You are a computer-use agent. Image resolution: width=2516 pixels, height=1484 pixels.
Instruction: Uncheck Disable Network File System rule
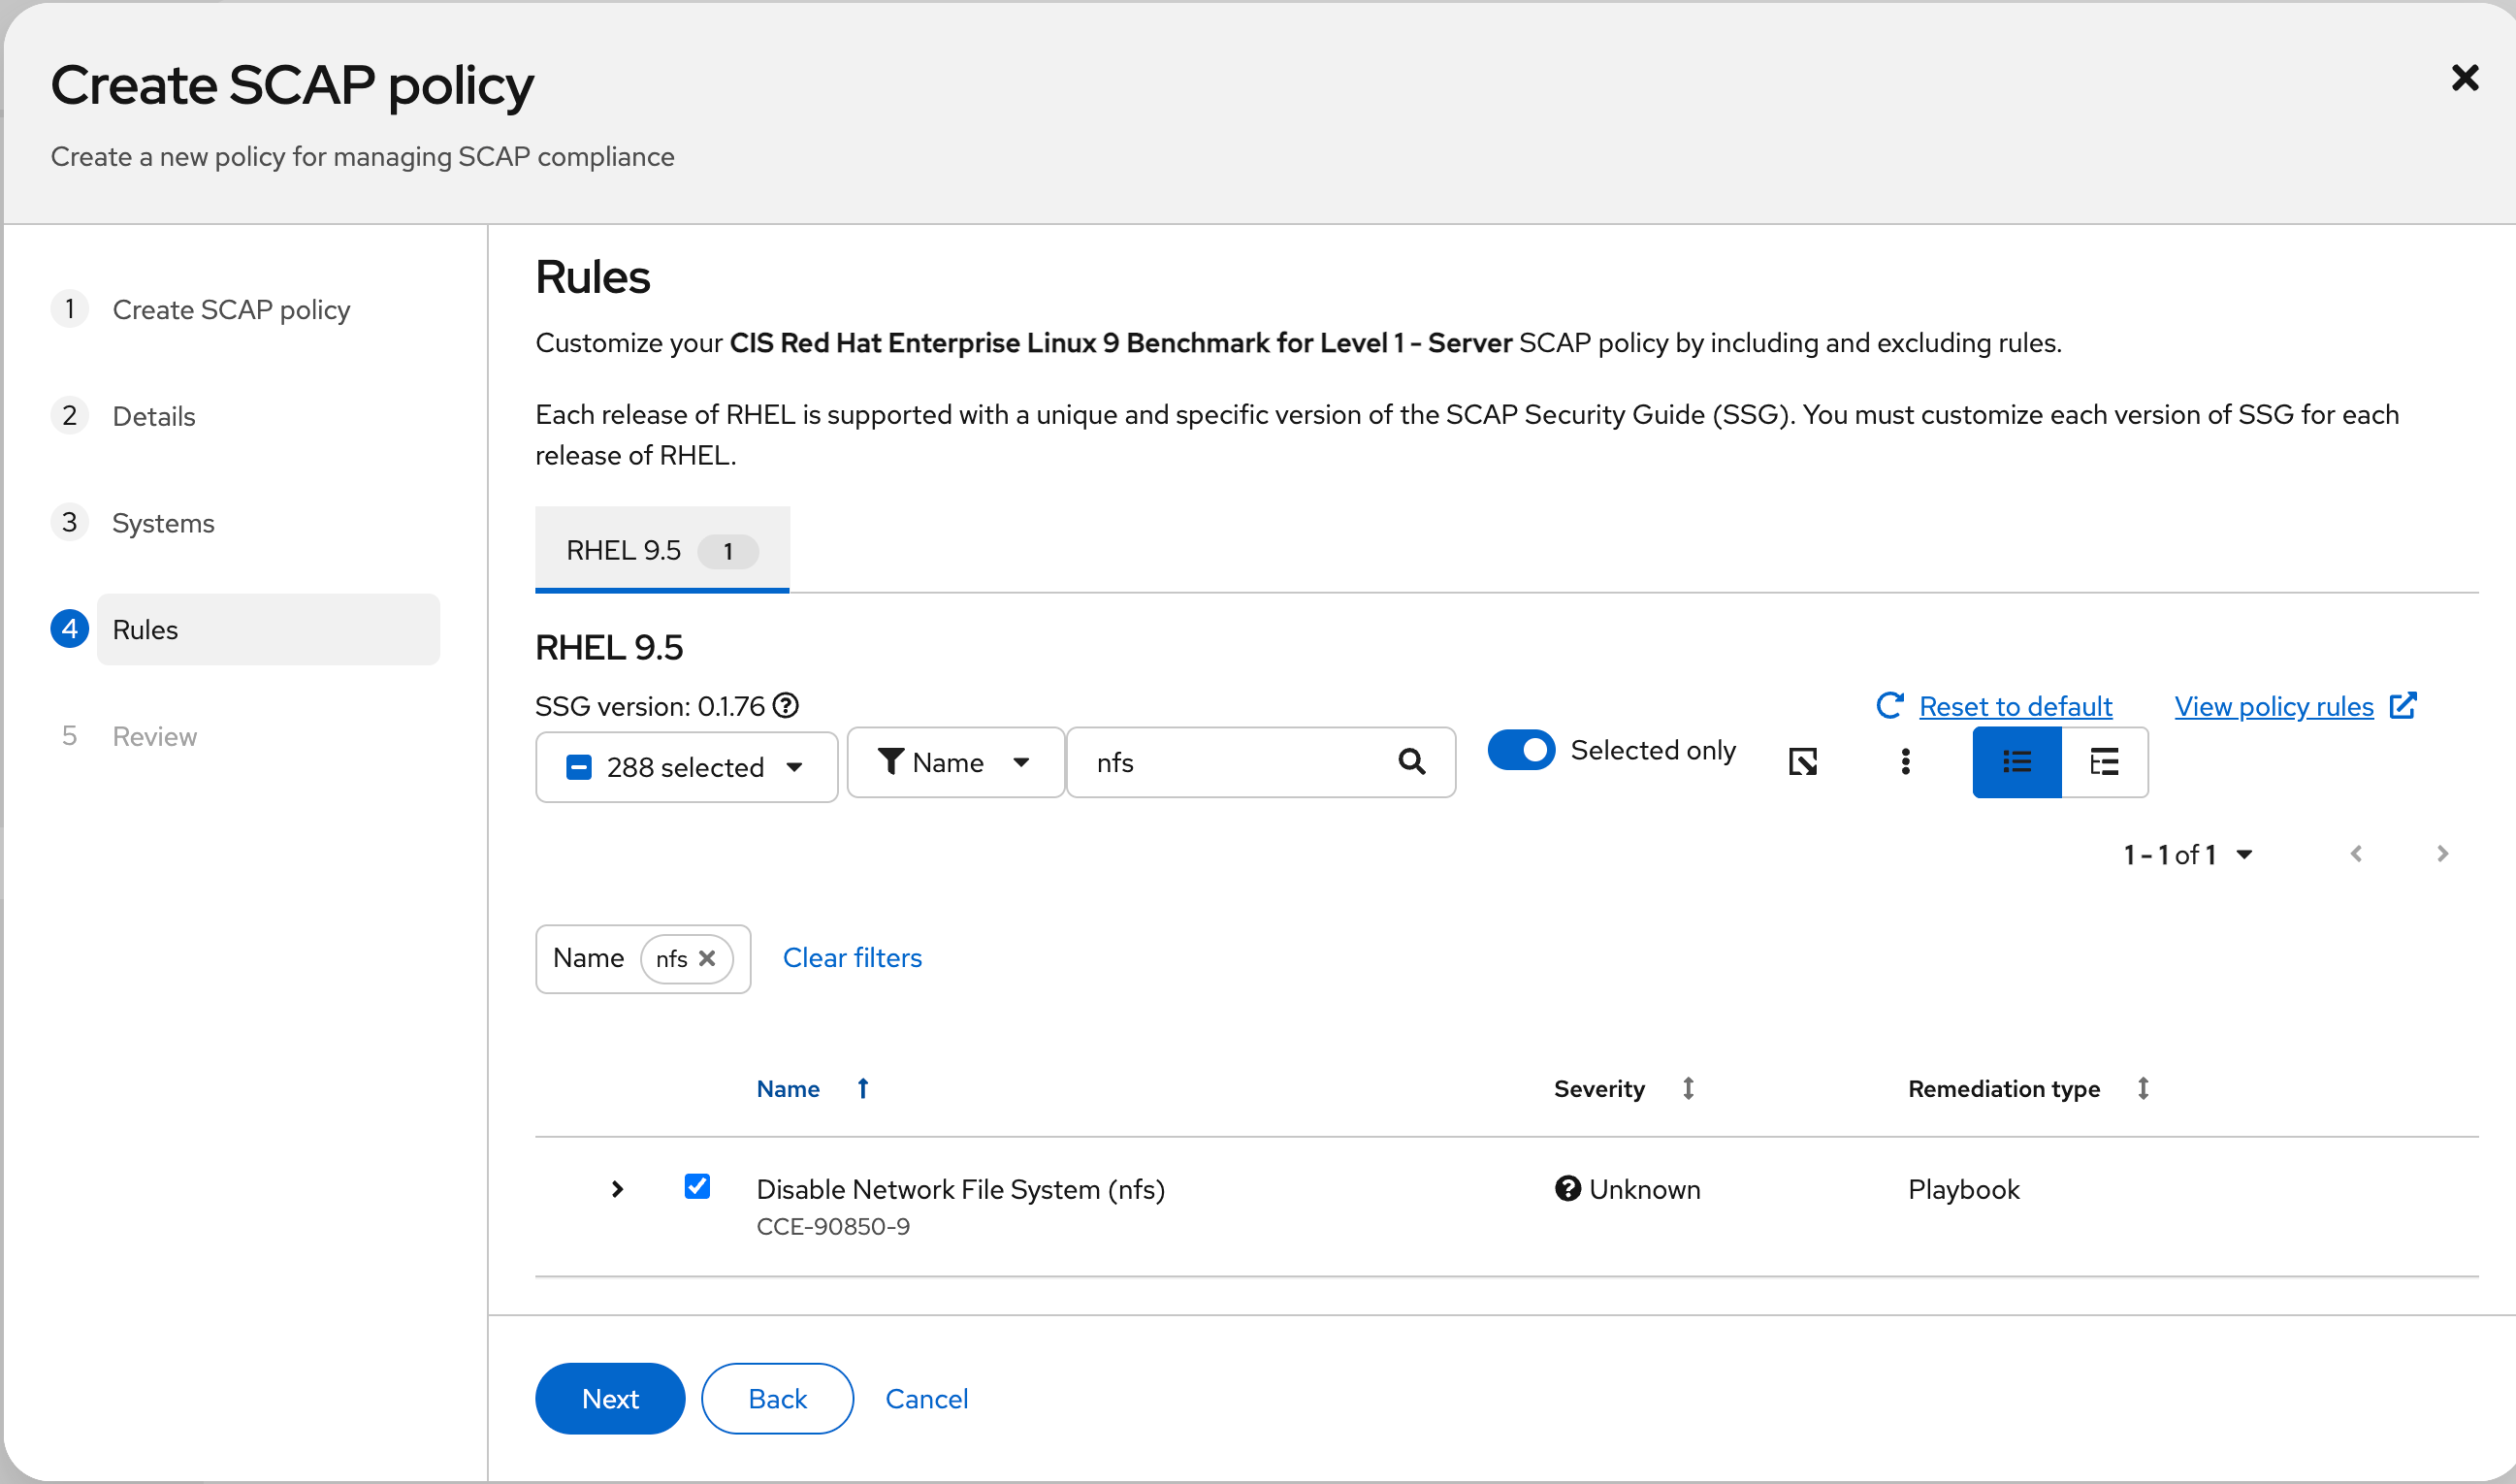[x=697, y=1187]
